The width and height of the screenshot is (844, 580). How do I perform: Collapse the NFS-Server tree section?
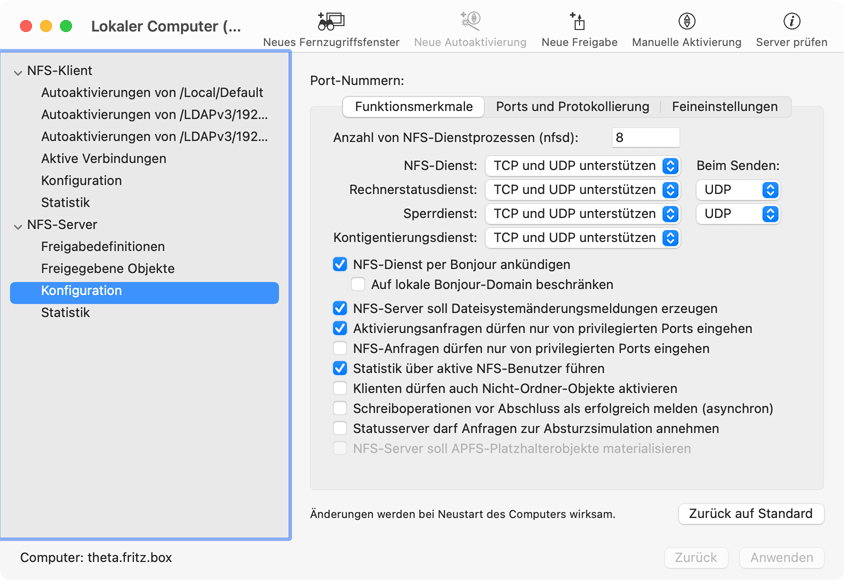tap(18, 227)
